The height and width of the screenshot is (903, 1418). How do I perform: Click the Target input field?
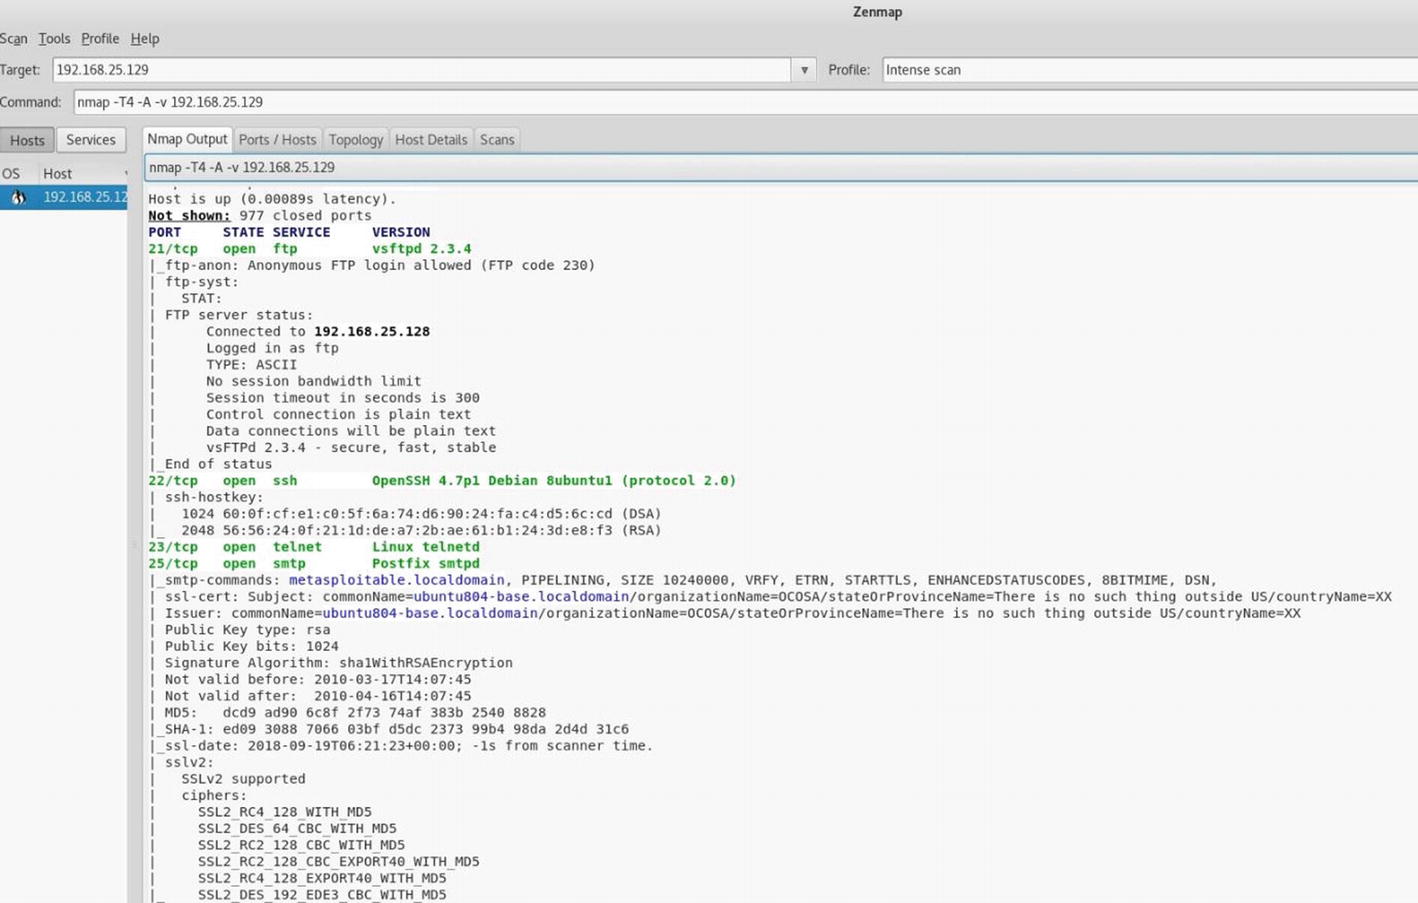[421, 70]
